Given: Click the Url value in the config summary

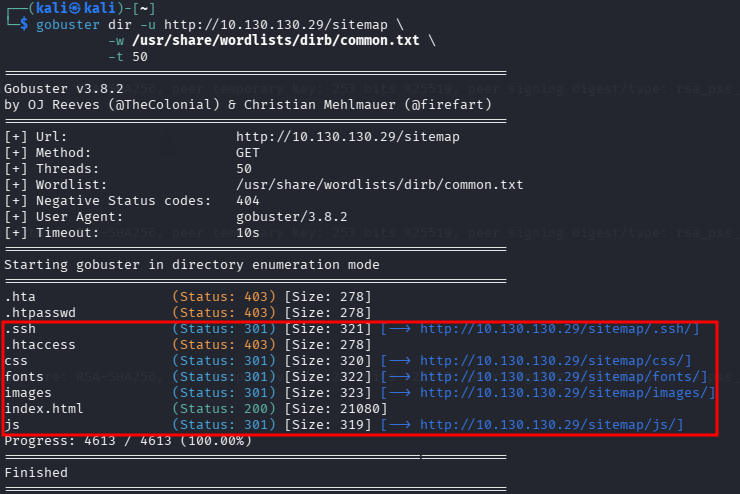Looking at the screenshot, I should [x=348, y=137].
